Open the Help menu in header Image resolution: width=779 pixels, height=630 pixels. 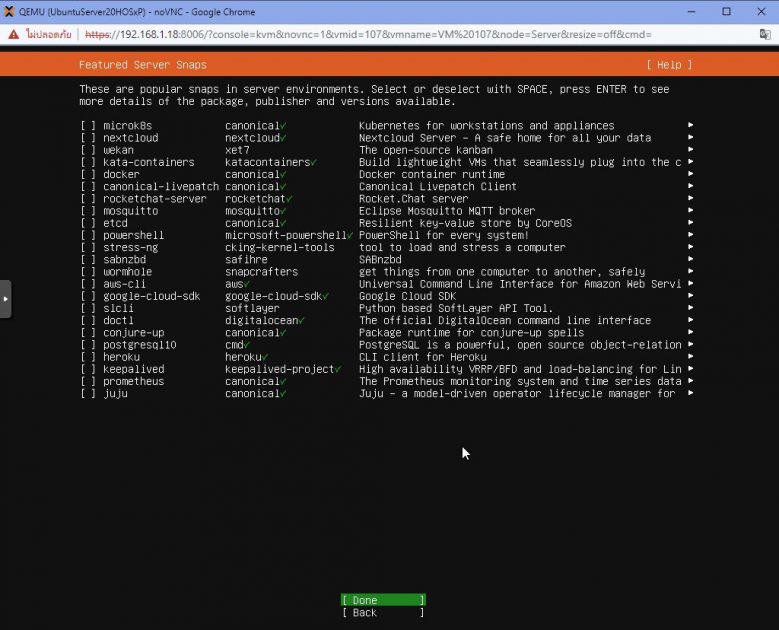point(669,65)
